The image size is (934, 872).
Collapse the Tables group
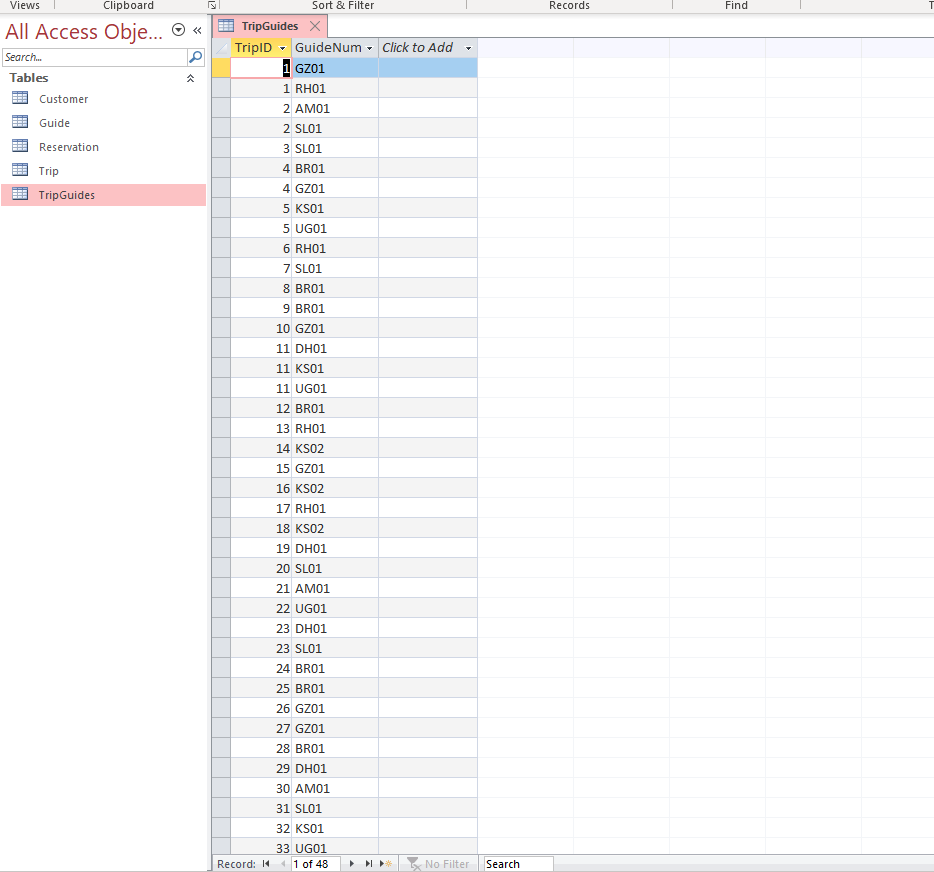click(190, 78)
